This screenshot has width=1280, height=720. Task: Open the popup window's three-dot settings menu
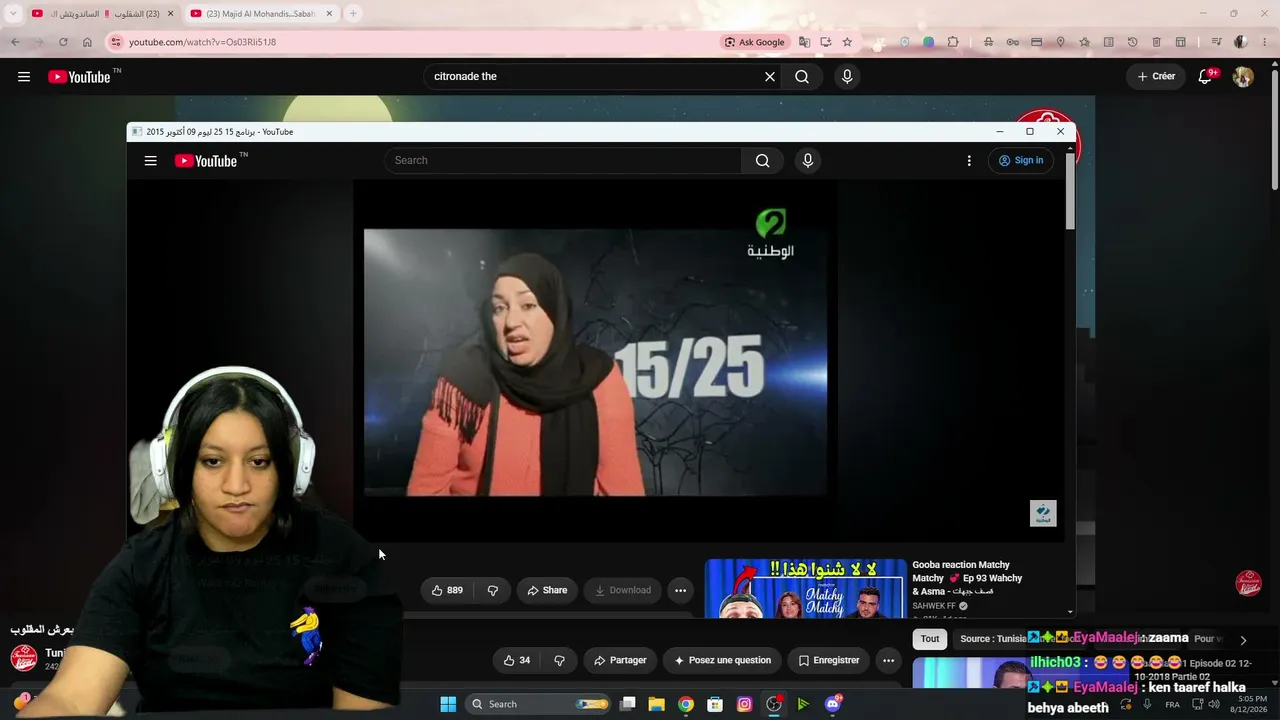pos(969,161)
